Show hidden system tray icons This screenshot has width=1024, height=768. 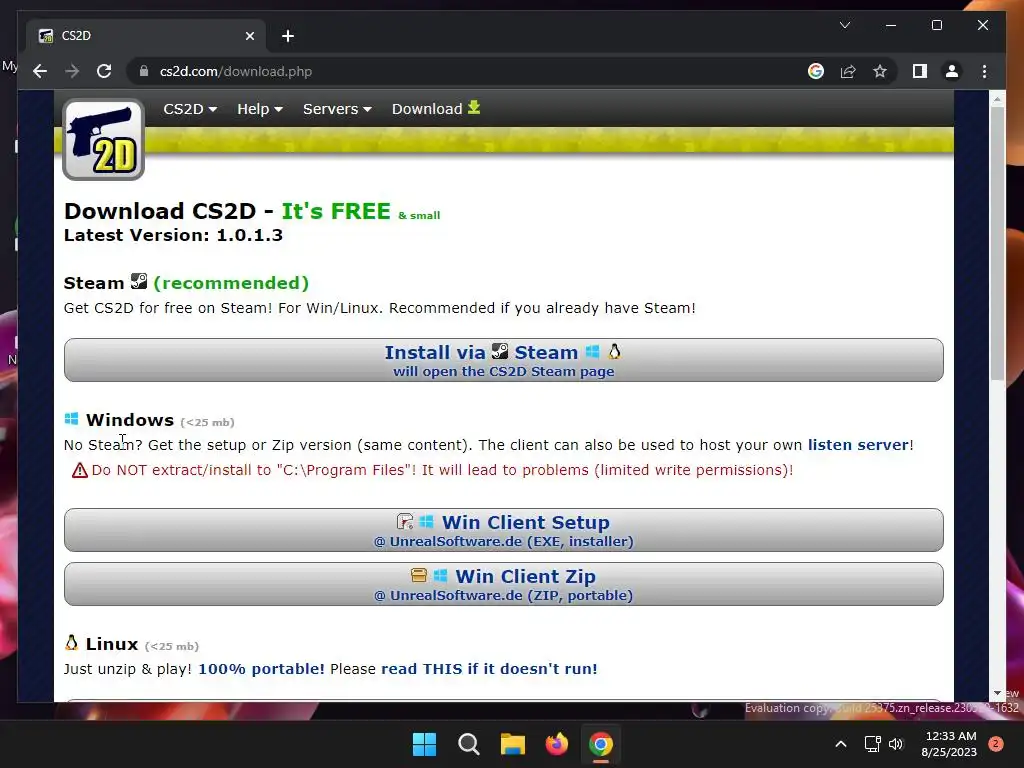coord(841,744)
